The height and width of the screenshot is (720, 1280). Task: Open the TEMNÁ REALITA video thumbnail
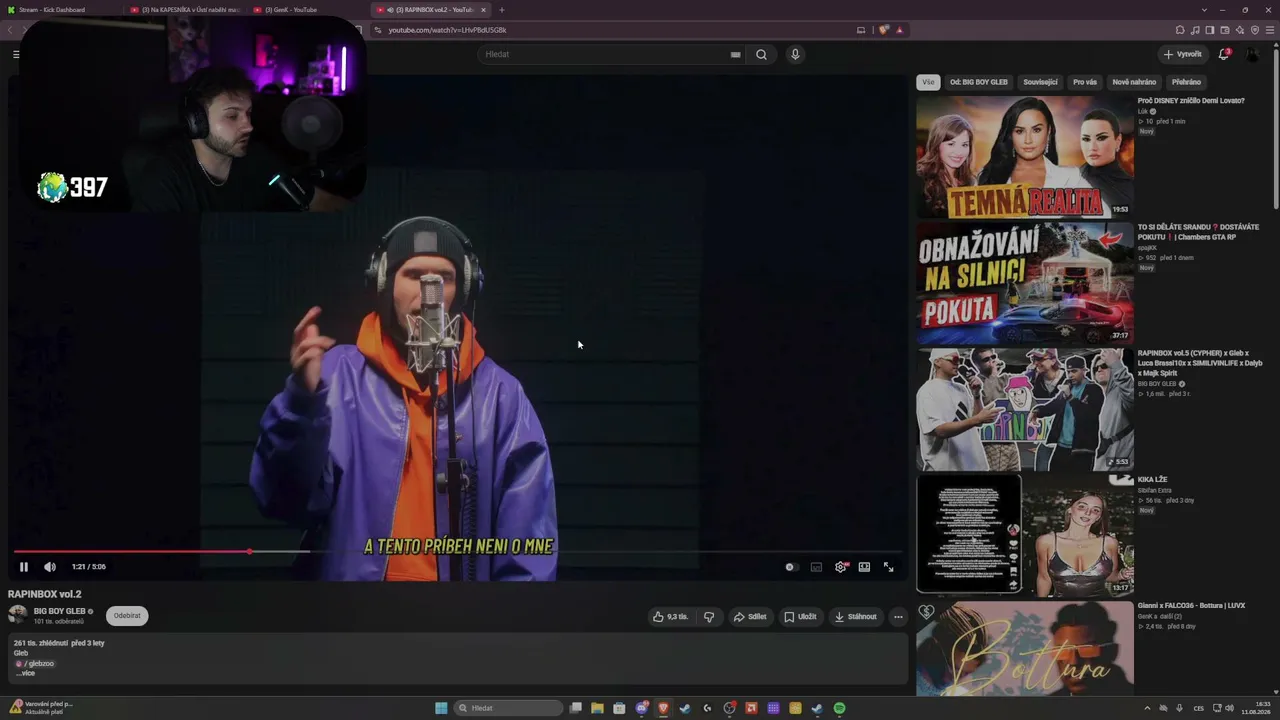1025,156
